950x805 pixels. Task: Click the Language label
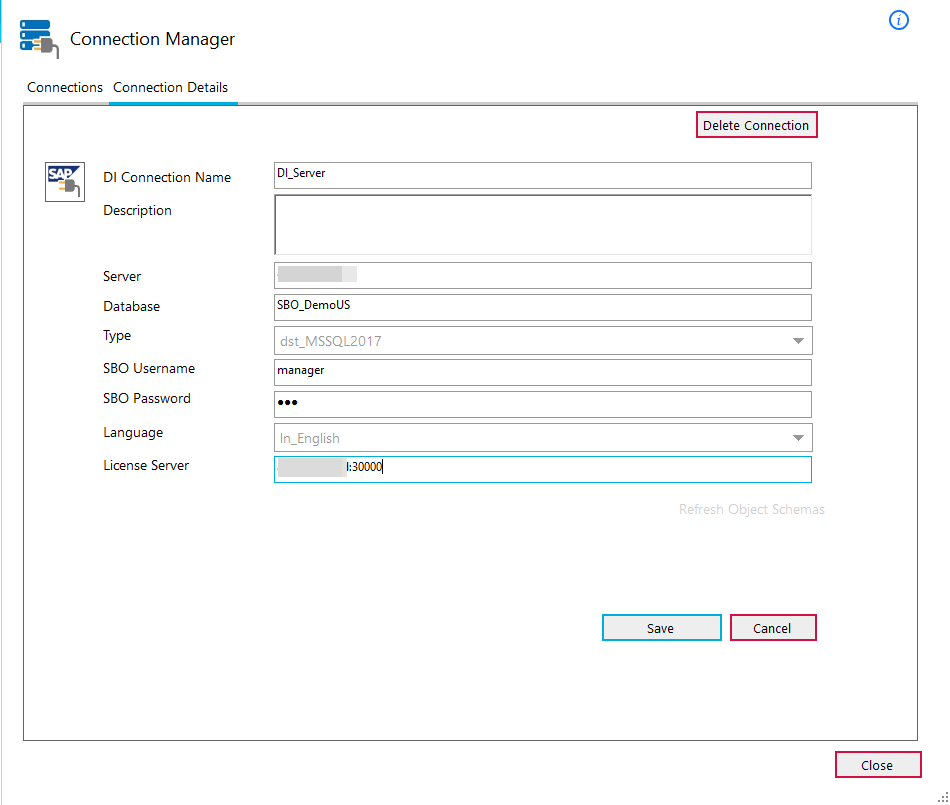tap(133, 432)
